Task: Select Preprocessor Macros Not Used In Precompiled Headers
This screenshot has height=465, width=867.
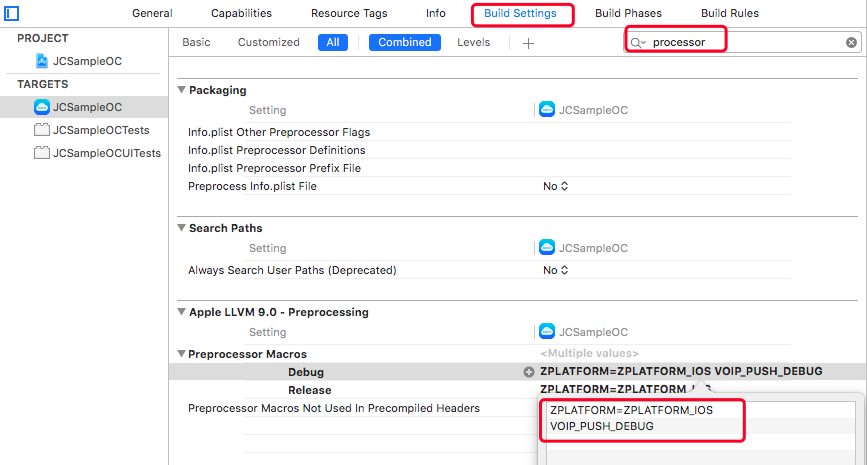Action: 334,409
